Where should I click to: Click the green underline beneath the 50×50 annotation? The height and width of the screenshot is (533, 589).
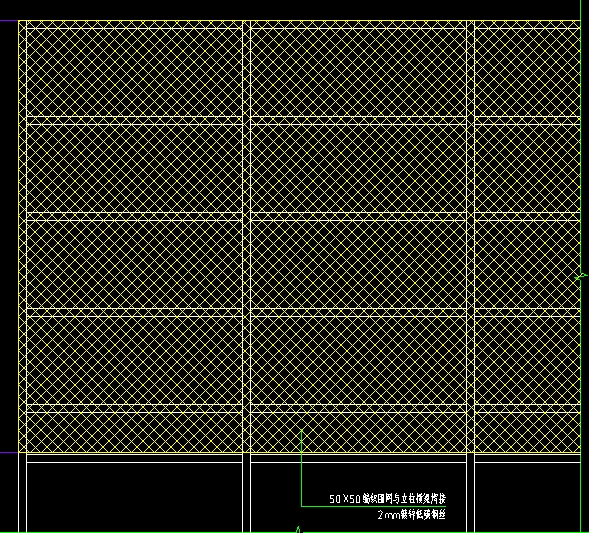point(373,506)
